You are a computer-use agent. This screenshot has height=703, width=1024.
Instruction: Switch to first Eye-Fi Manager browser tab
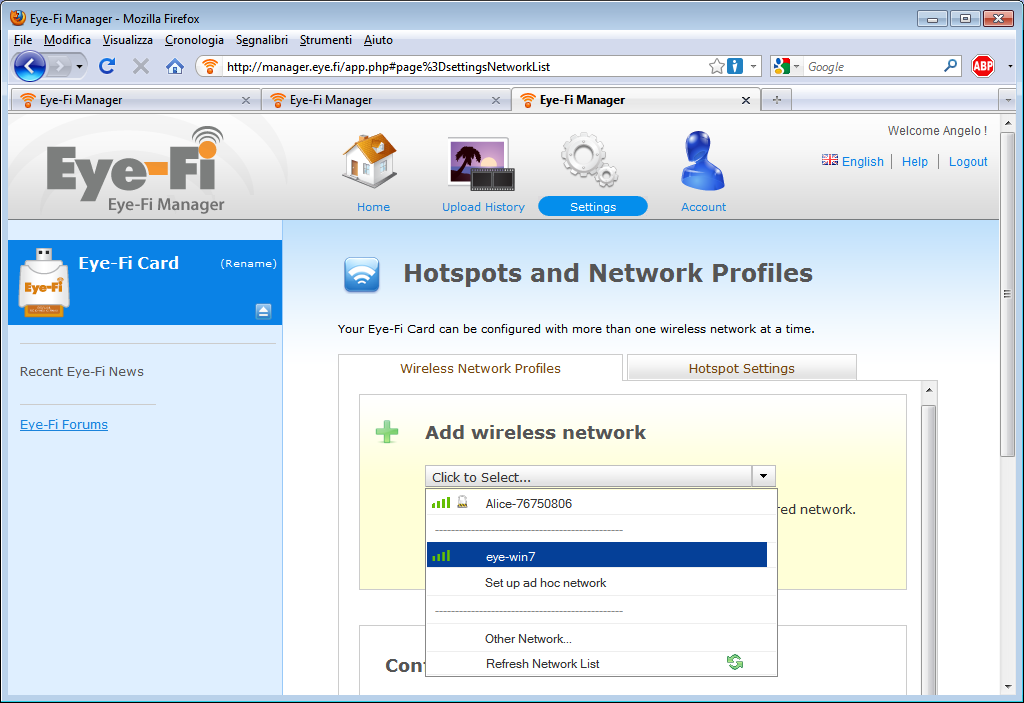point(135,100)
